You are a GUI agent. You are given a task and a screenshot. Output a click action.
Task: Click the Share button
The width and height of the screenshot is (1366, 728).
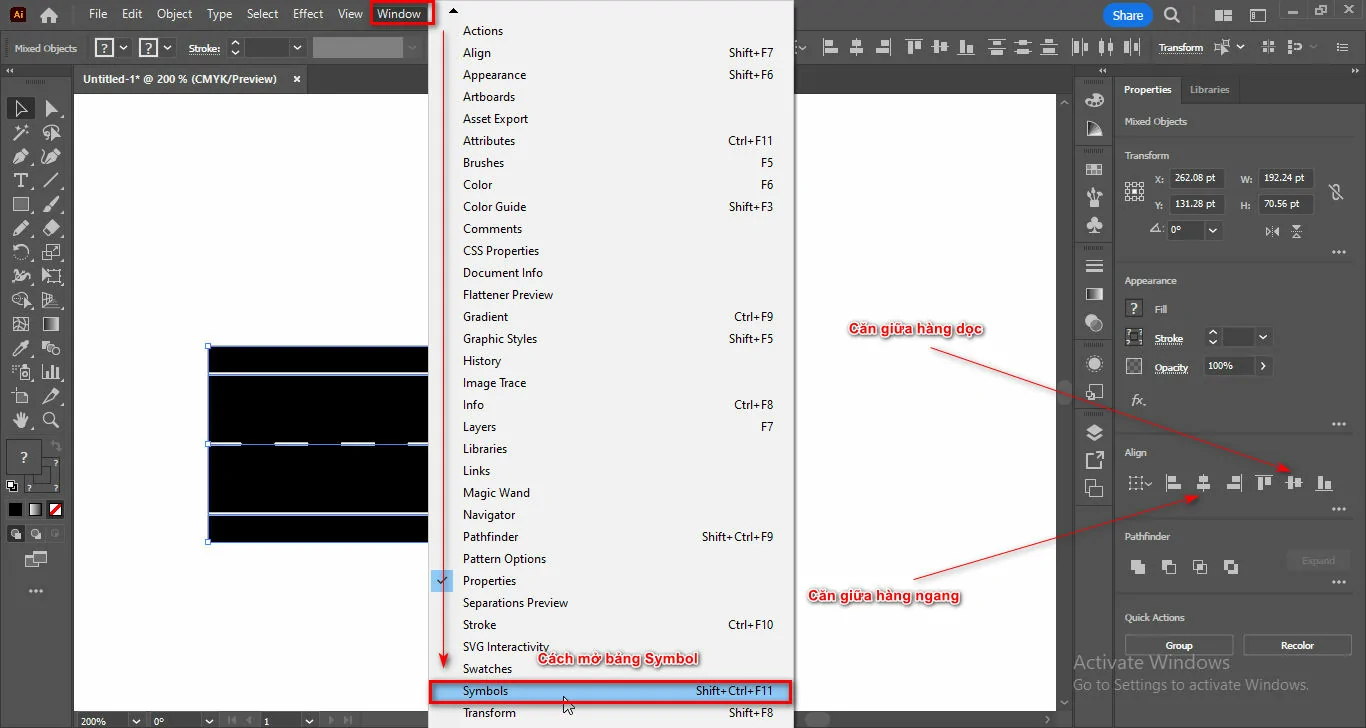tap(1128, 15)
